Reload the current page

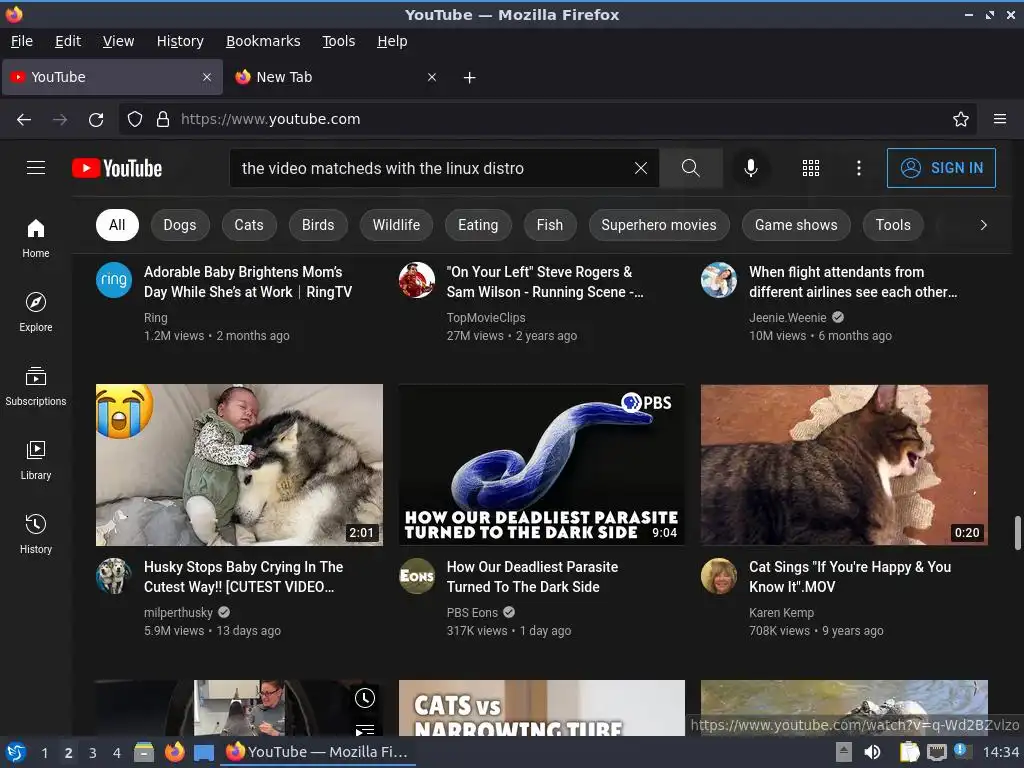pyautogui.click(x=96, y=119)
